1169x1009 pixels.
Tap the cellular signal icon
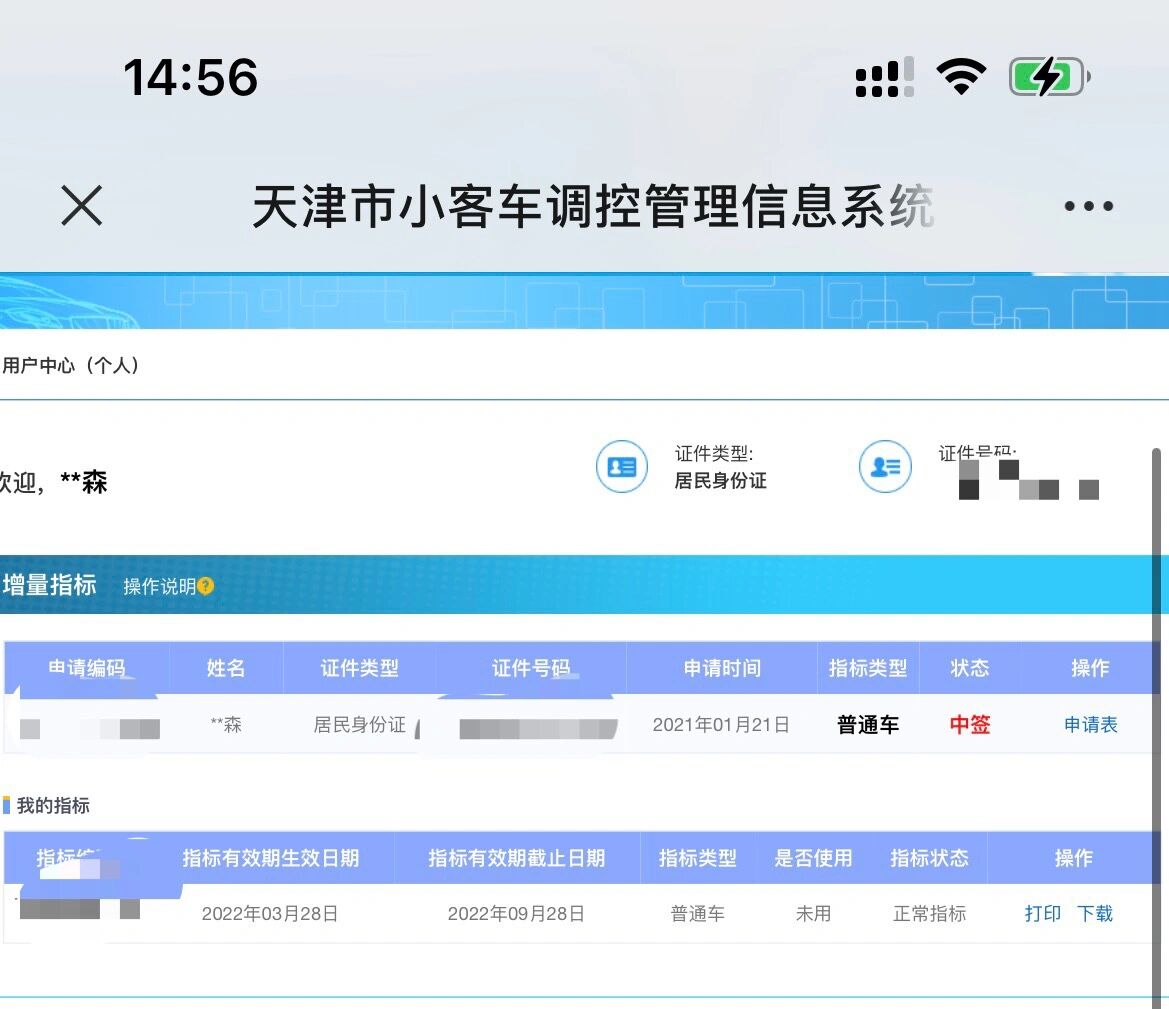[x=885, y=77]
